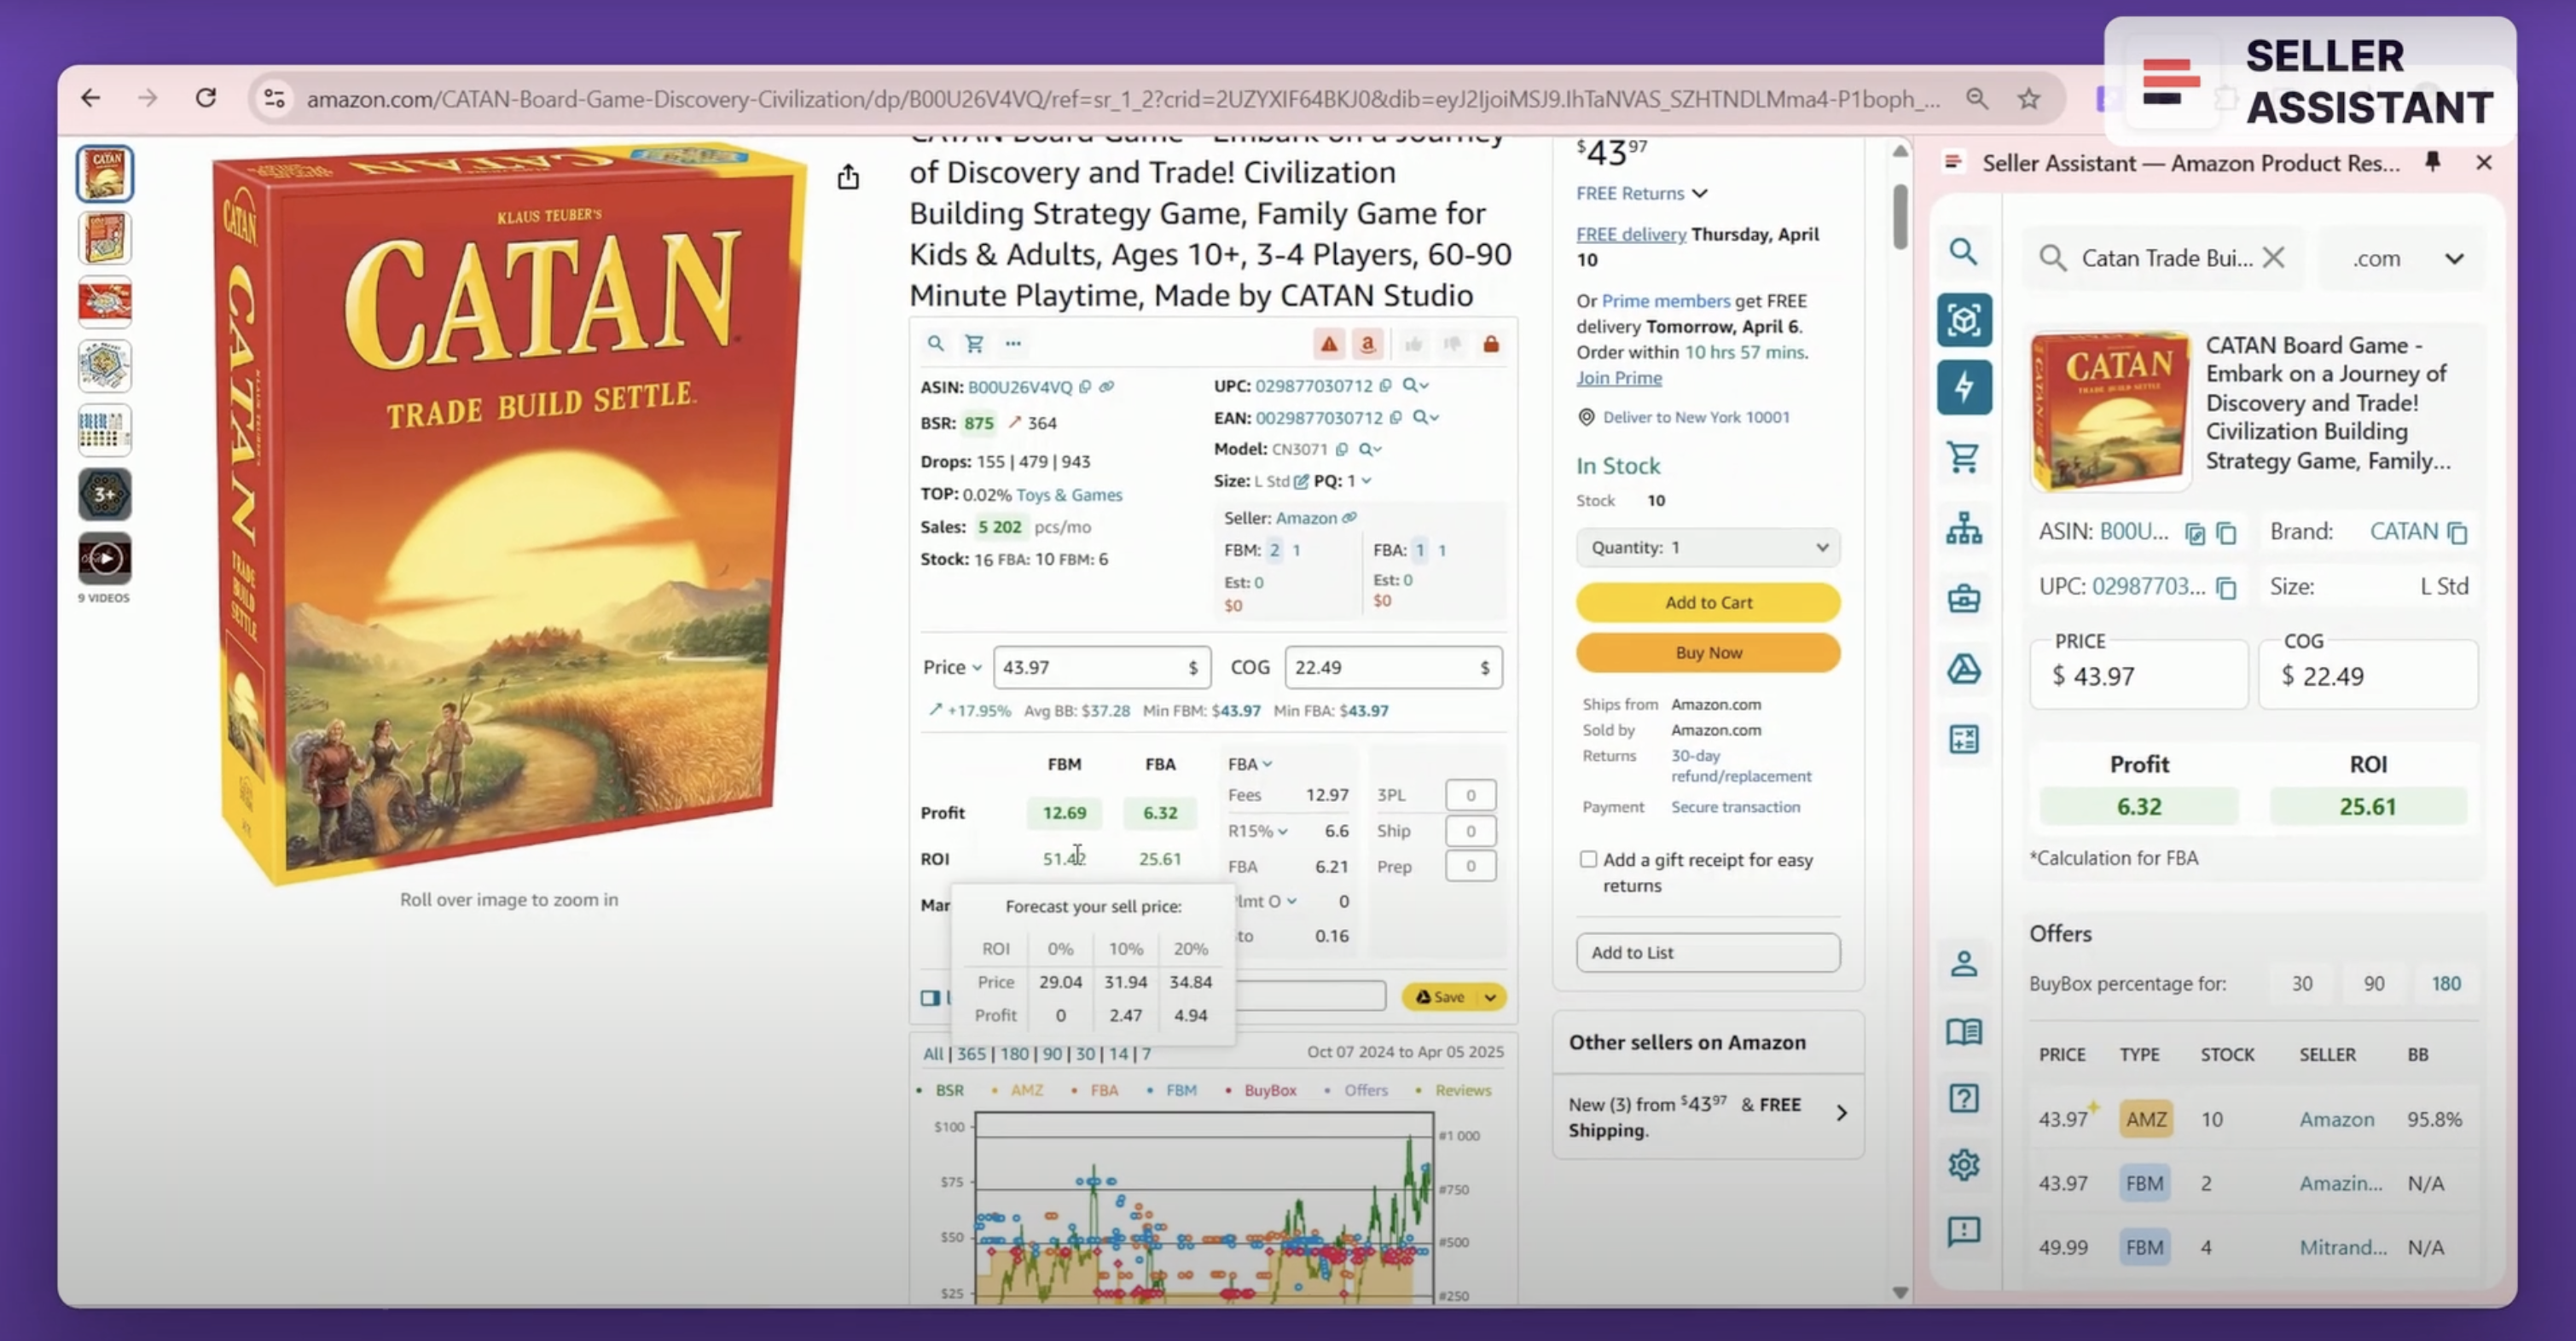Click the orange warning triangle alert icon
This screenshot has height=1341, width=2576.
pos(1328,344)
